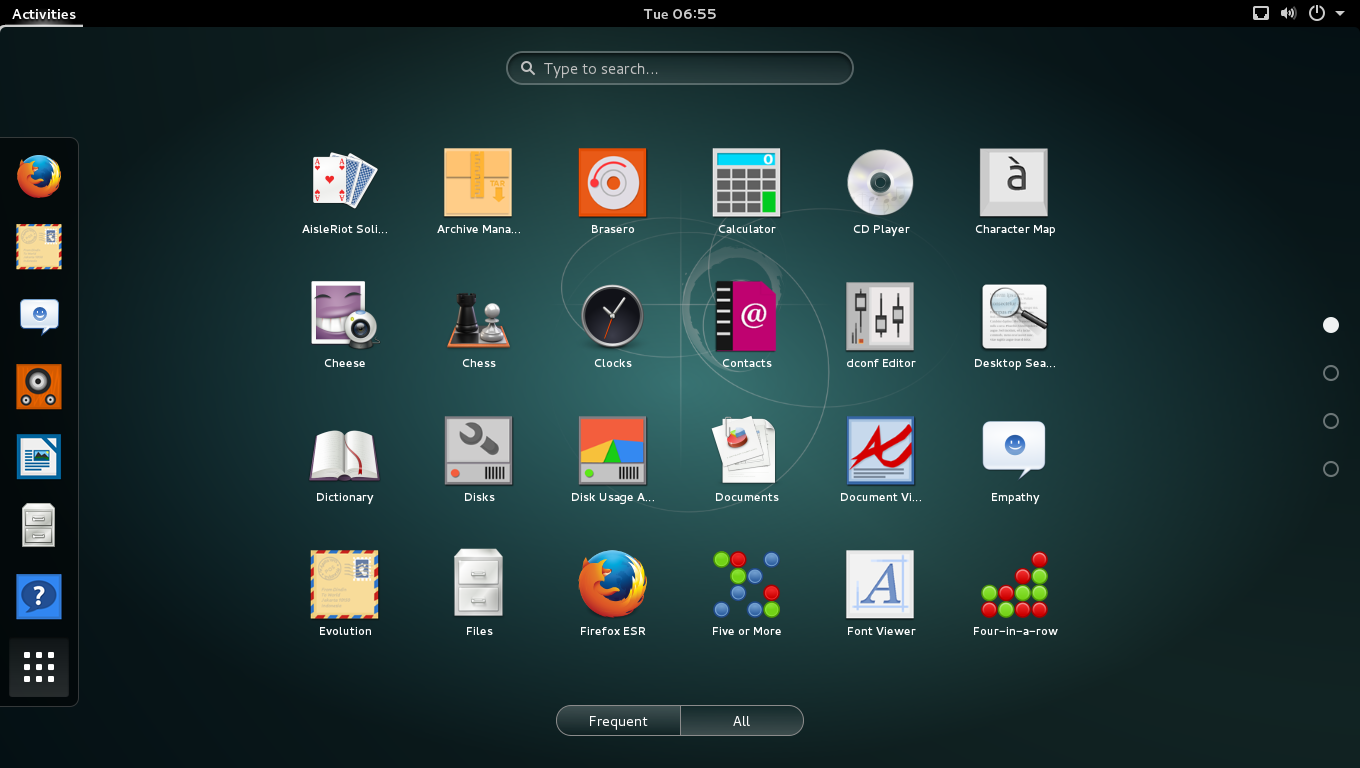This screenshot has height=768, width=1360.
Task: Open Empathy chat from the dash
Action: tap(39, 317)
